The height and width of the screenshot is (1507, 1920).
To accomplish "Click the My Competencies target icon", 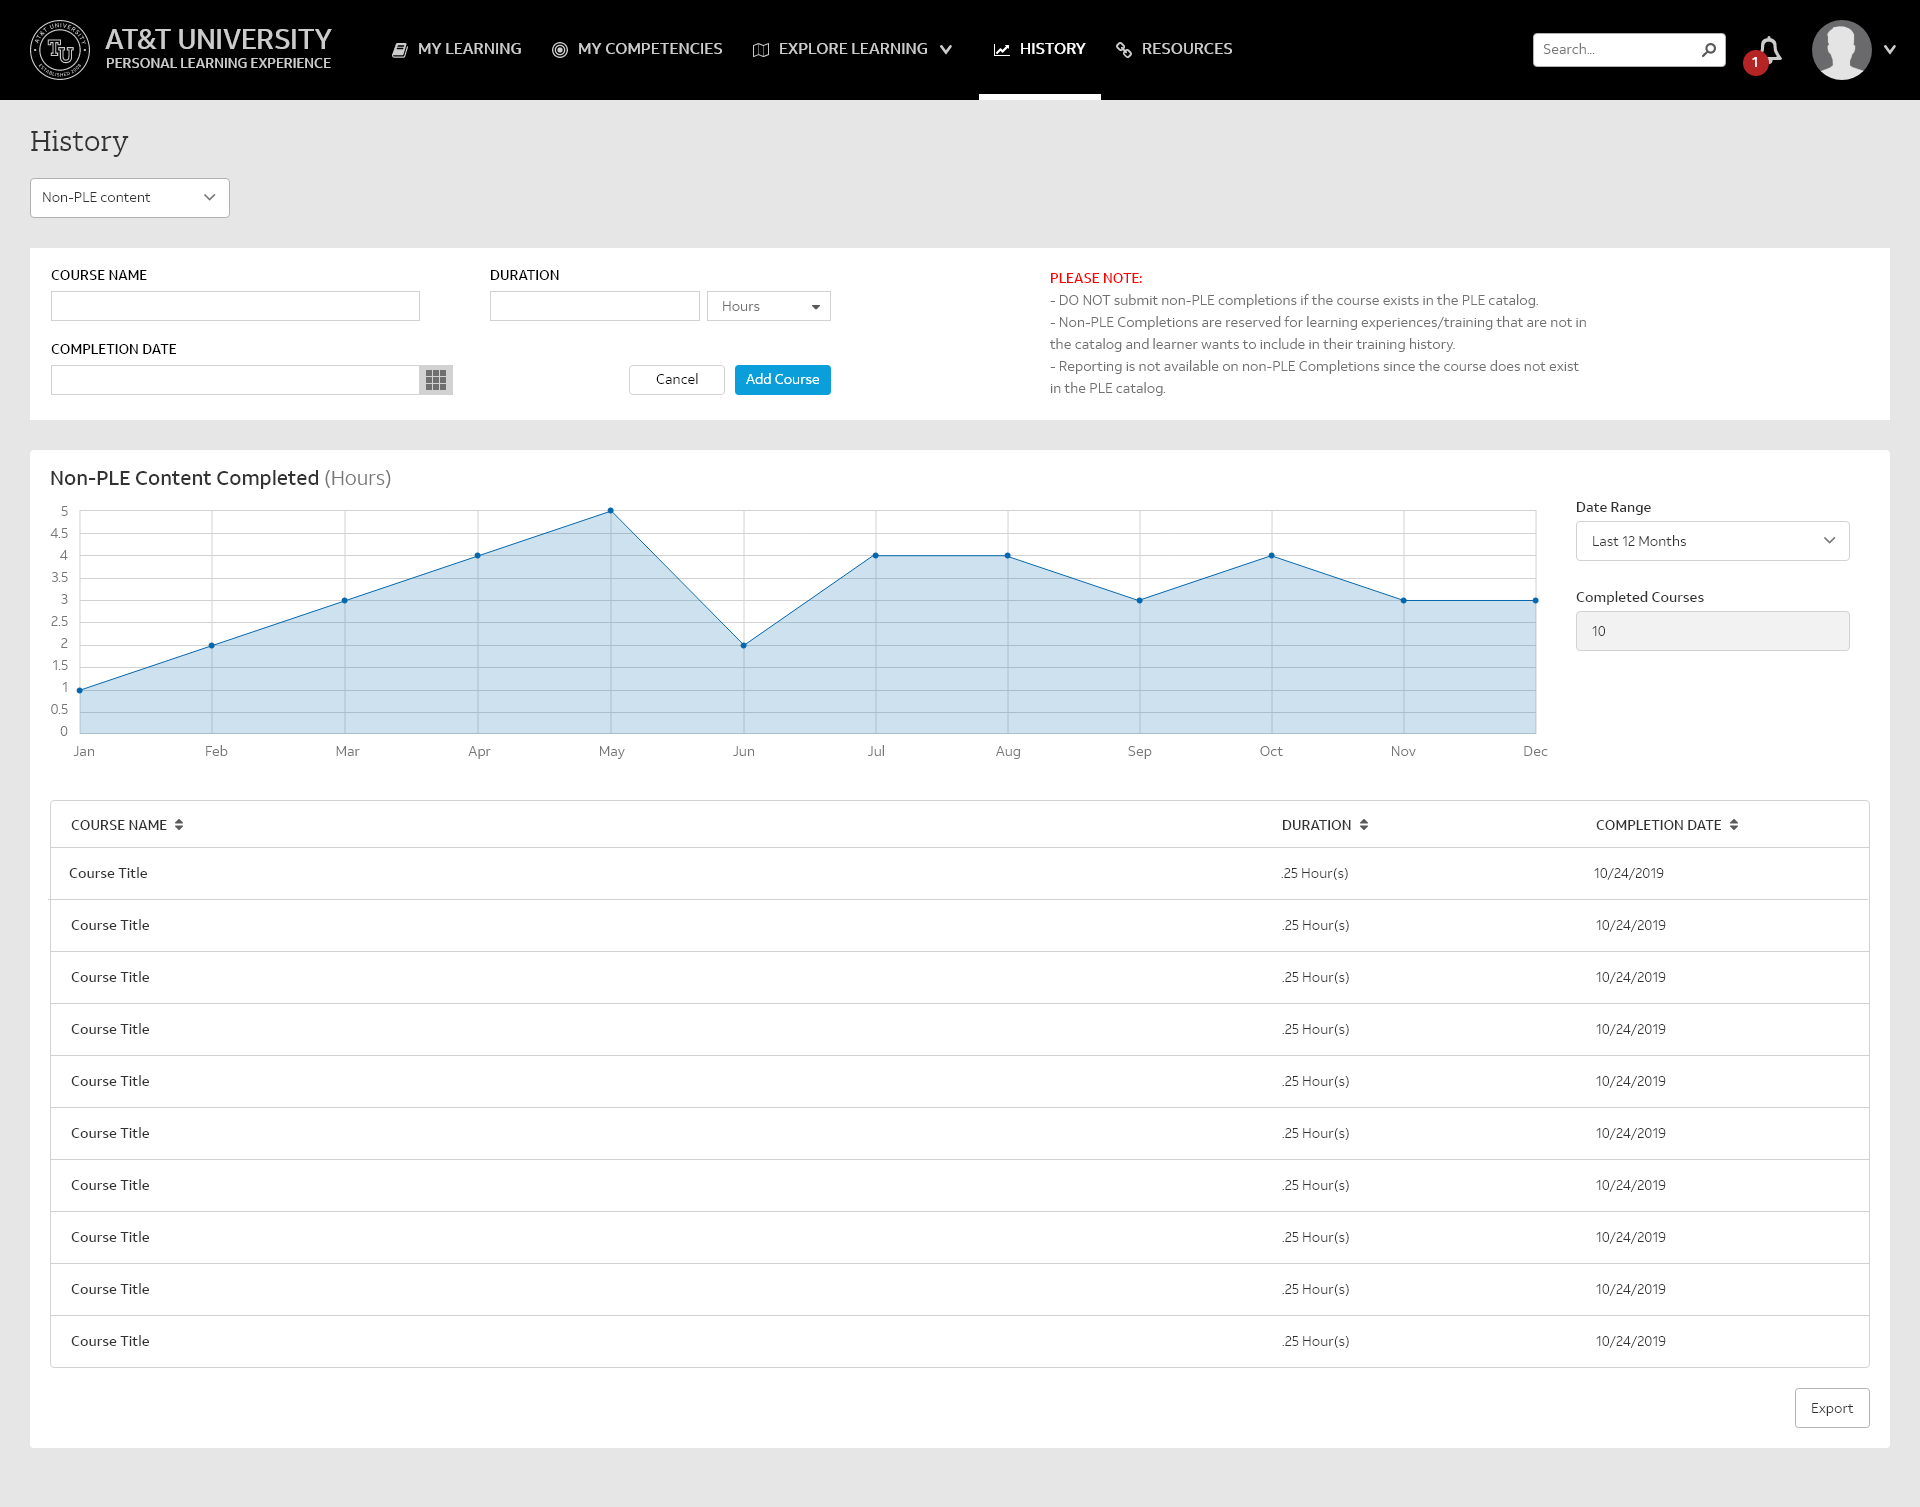I will tap(560, 50).
